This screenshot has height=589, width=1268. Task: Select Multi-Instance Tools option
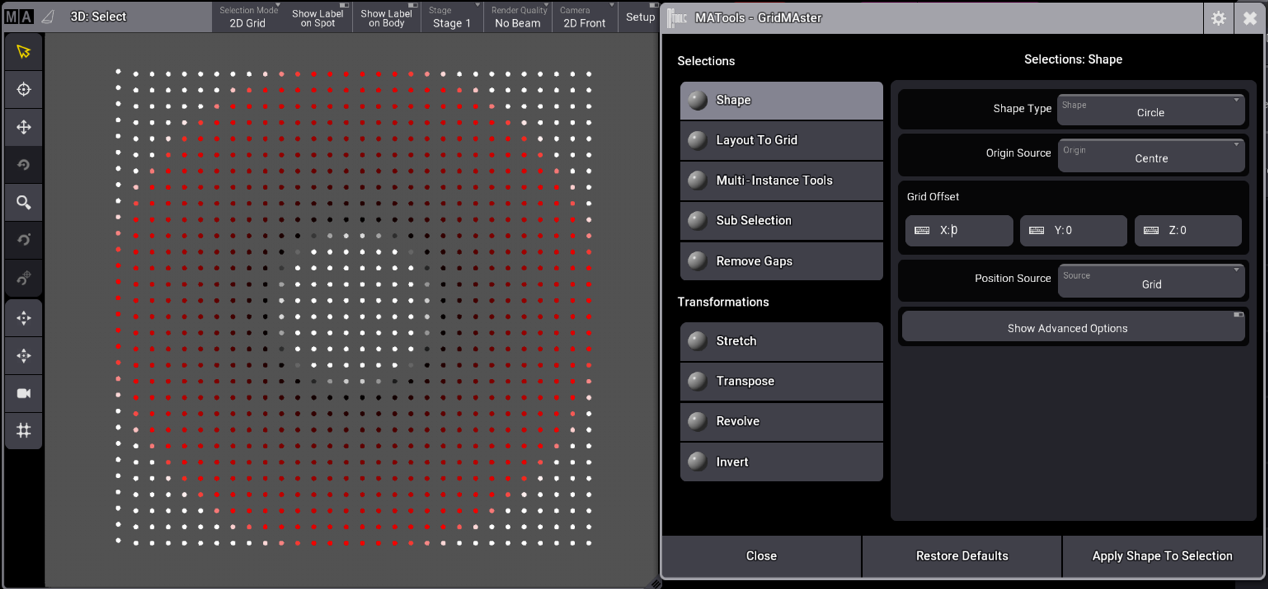781,180
